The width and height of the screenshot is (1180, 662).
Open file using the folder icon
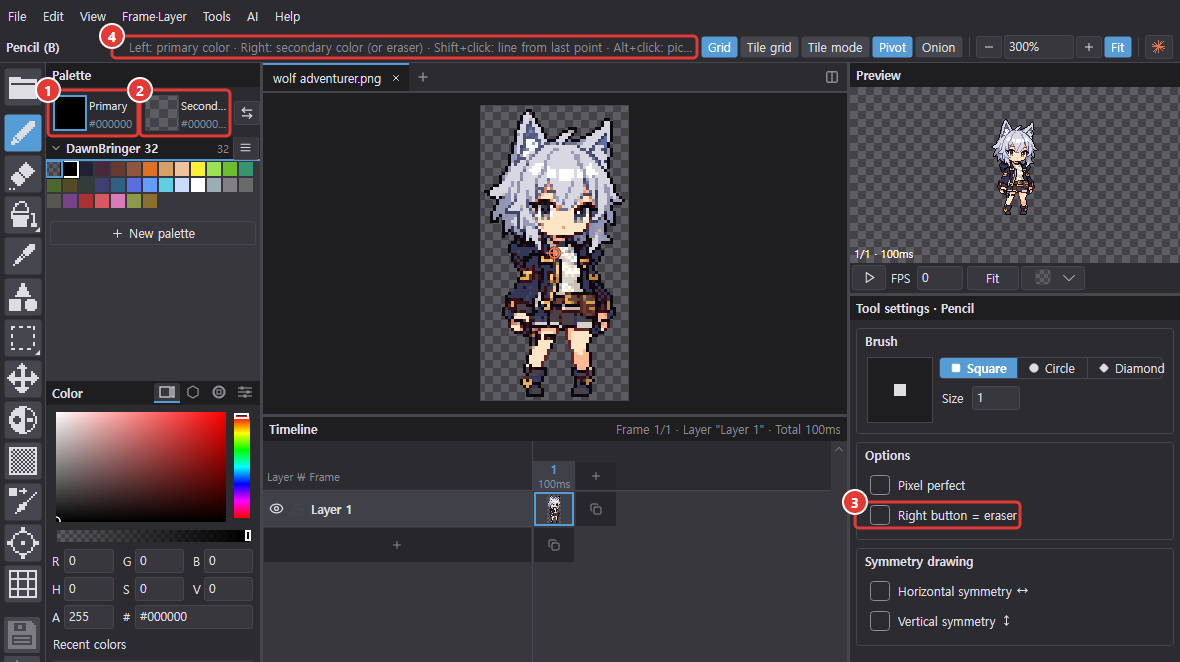[23, 89]
